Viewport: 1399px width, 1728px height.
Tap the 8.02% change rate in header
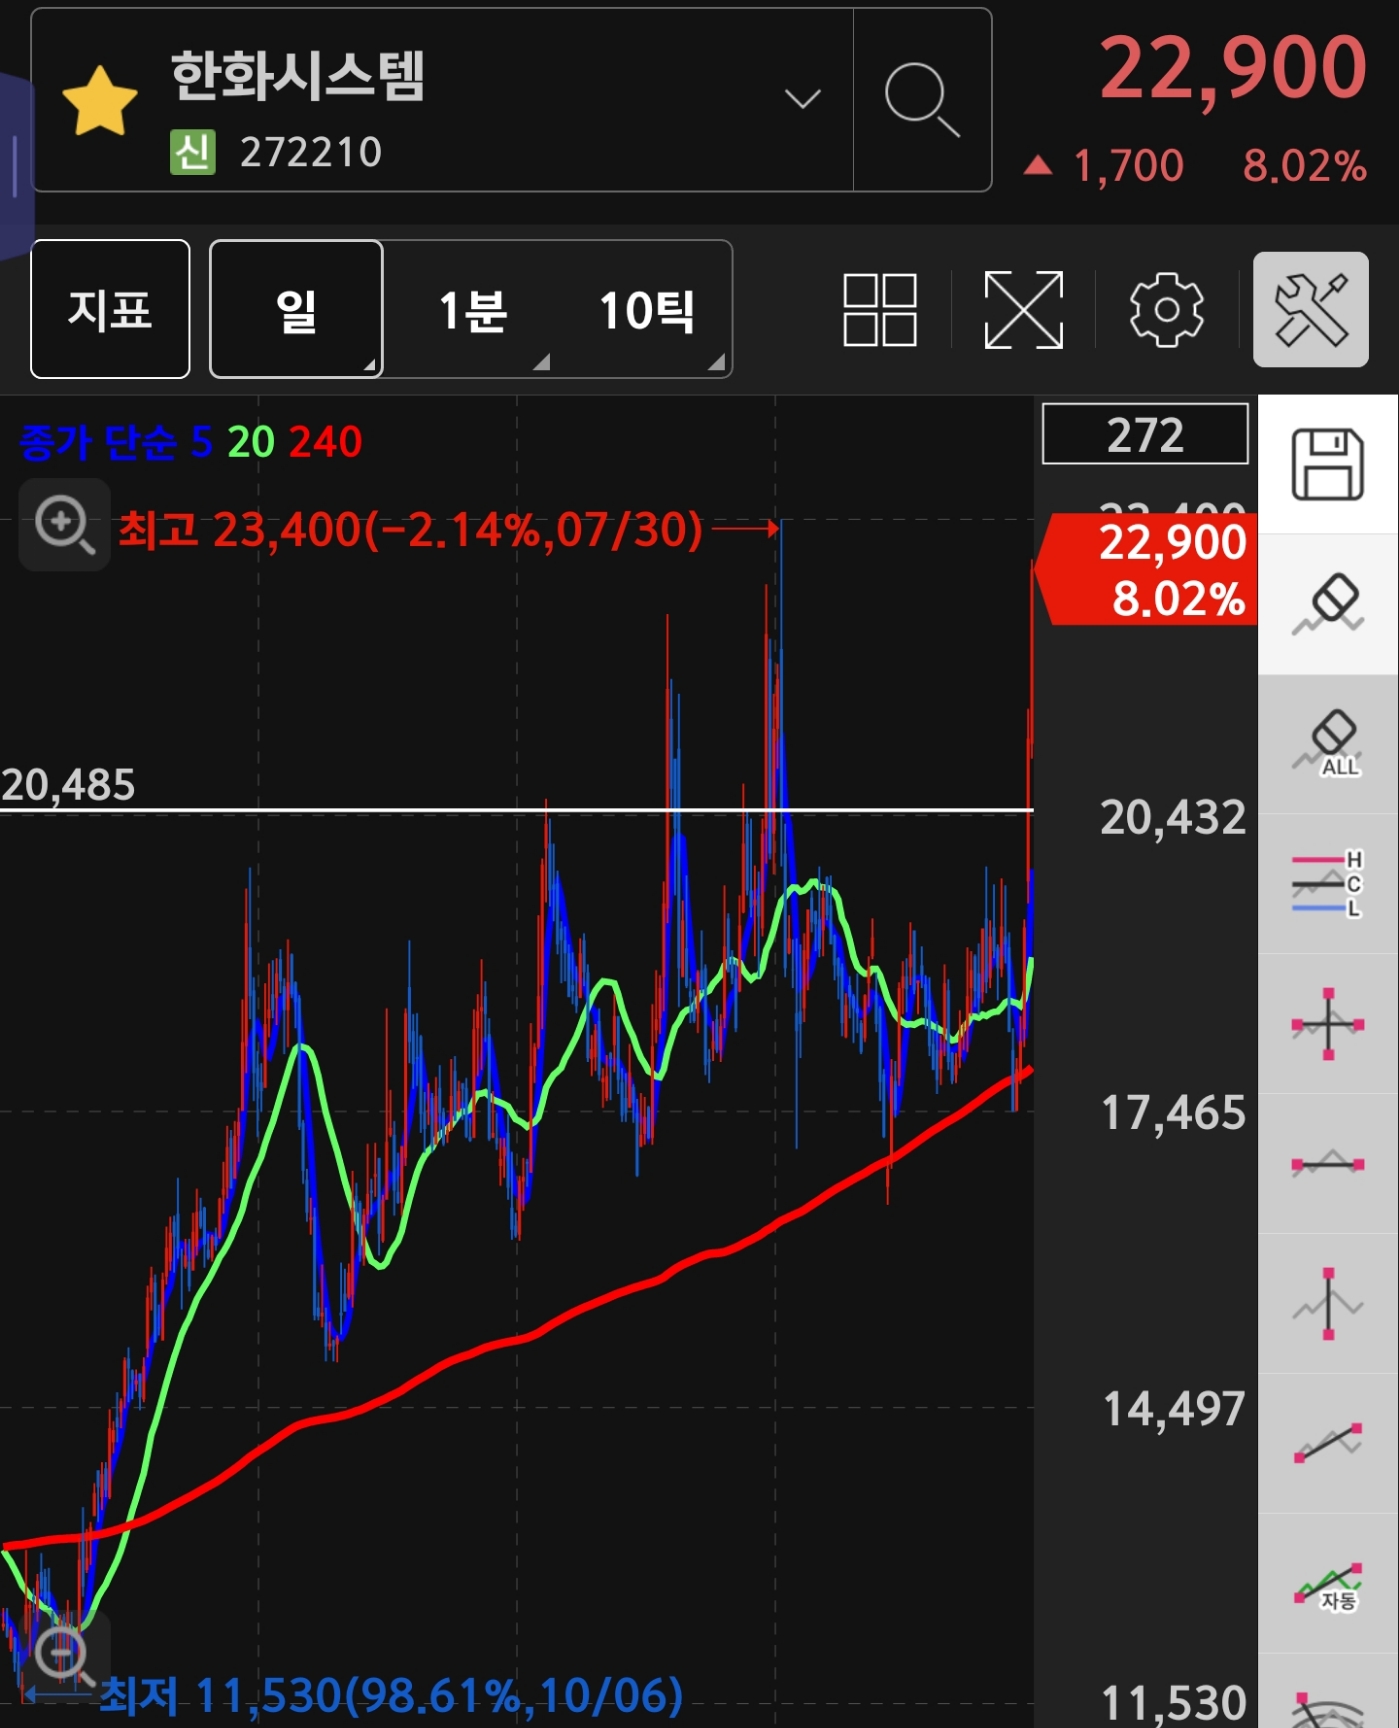pos(1304,166)
